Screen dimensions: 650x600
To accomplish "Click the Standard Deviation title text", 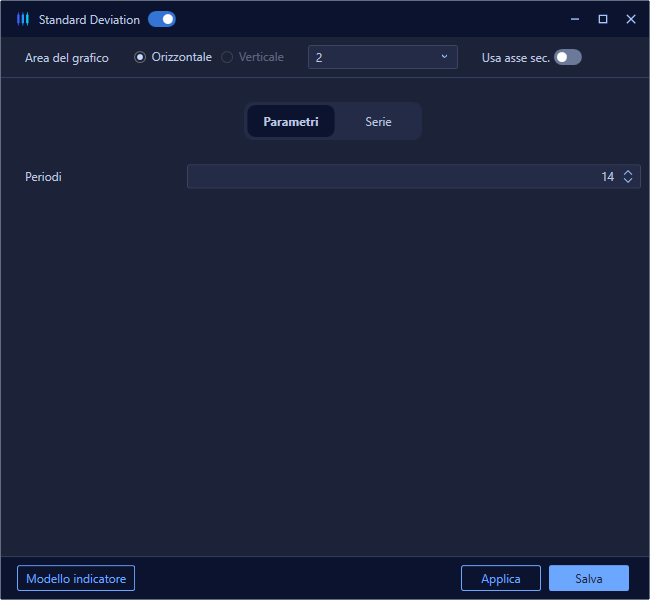I will (89, 19).
